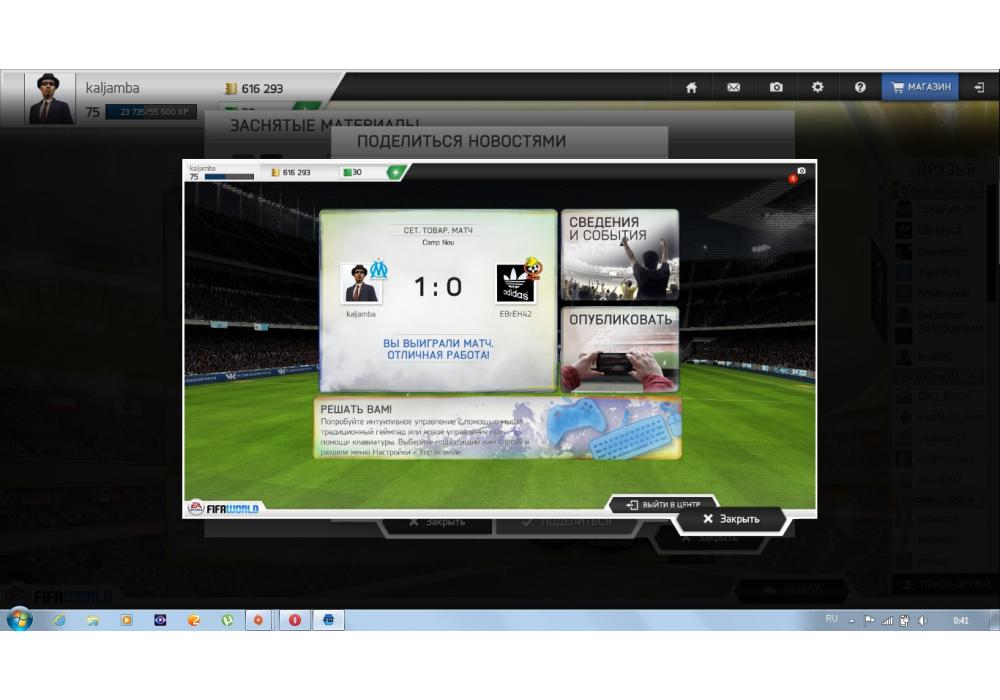Click the 616 293 coins balance in top bar
This screenshot has height=700, width=1000.
pyautogui.click(x=254, y=89)
